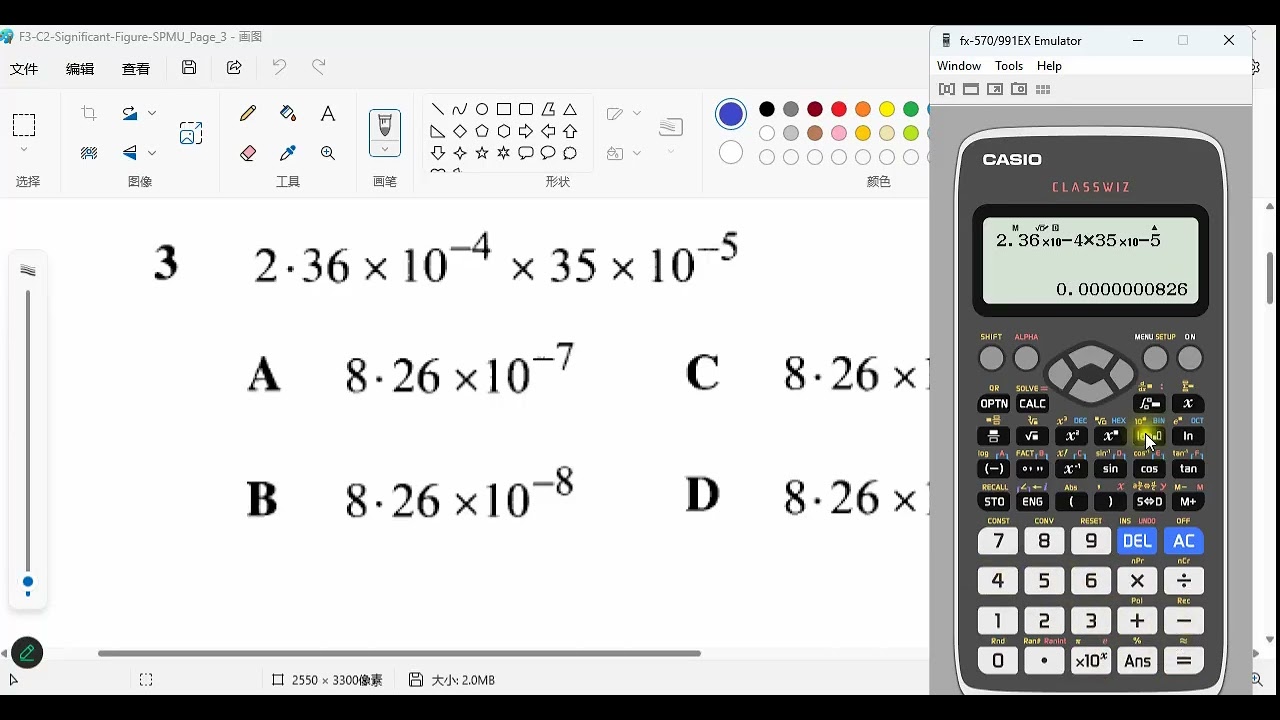The image size is (1280, 720).
Task: Open the 文件 (File) menu
Action: pos(24,69)
